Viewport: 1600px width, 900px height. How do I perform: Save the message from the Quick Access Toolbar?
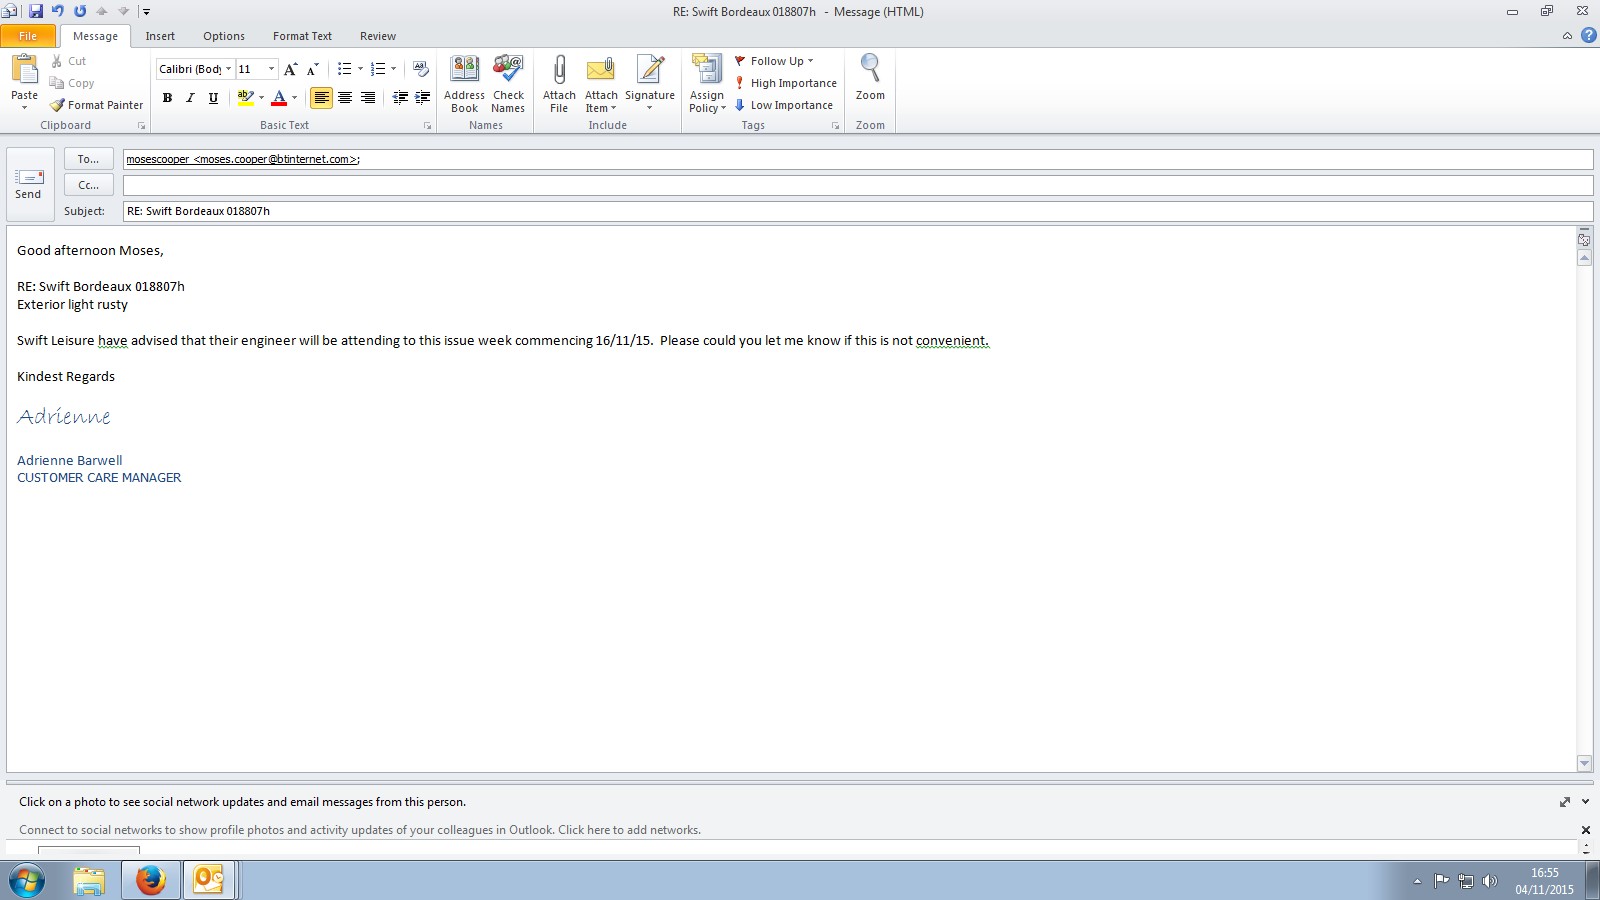tap(36, 12)
